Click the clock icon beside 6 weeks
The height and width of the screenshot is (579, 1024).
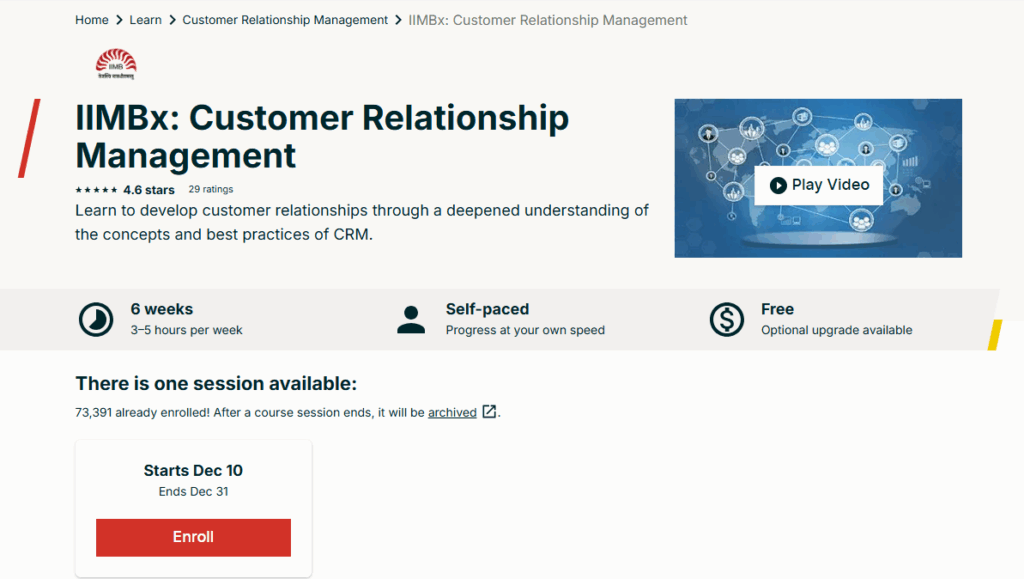click(96, 319)
